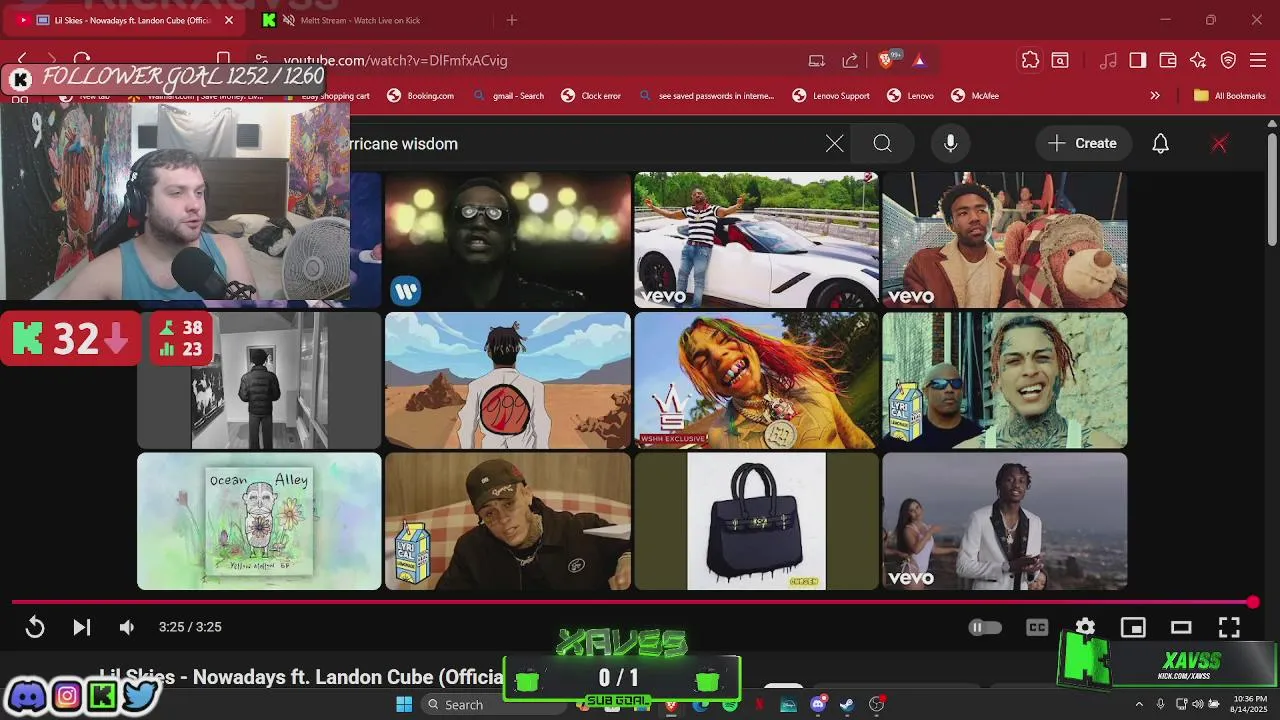Open Brave VPN shield icon
Viewport: 1280px width, 720px height.
pos(1228,61)
